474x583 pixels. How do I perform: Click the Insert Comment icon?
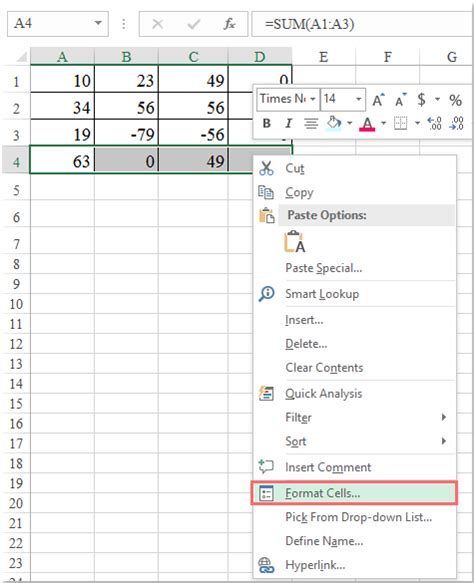coord(266,467)
